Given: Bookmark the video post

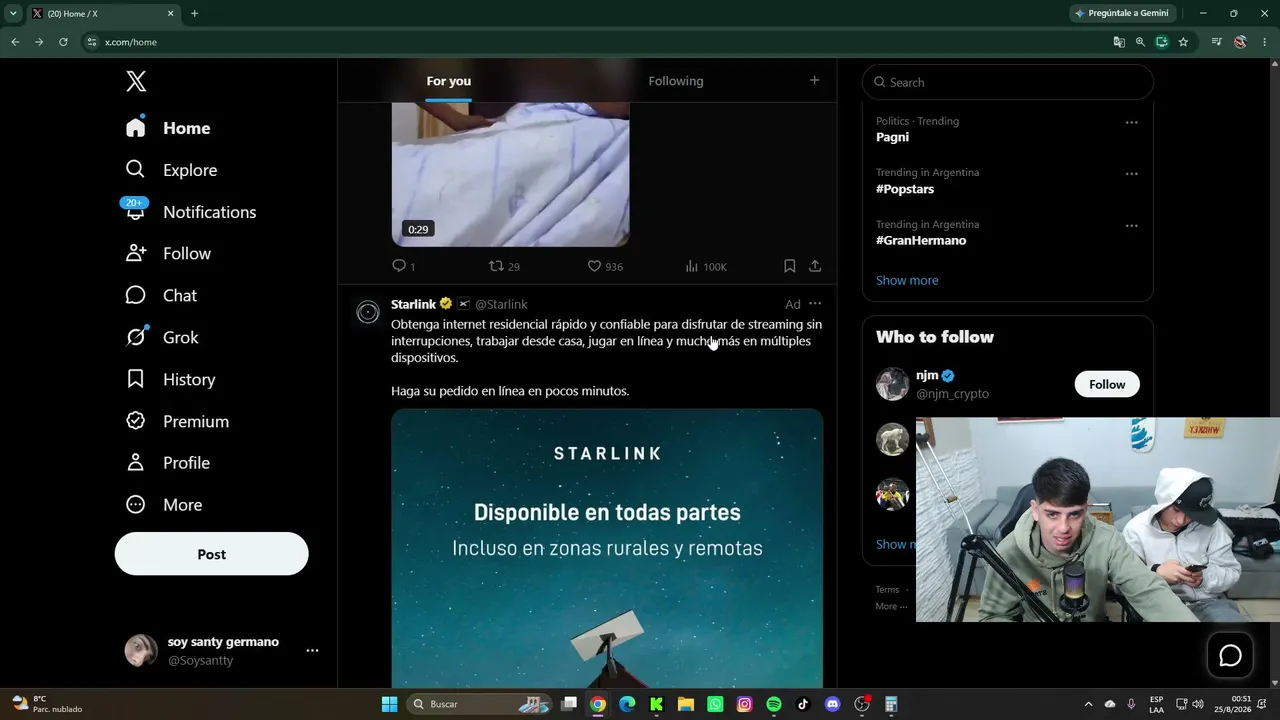Looking at the screenshot, I should click(x=790, y=266).
